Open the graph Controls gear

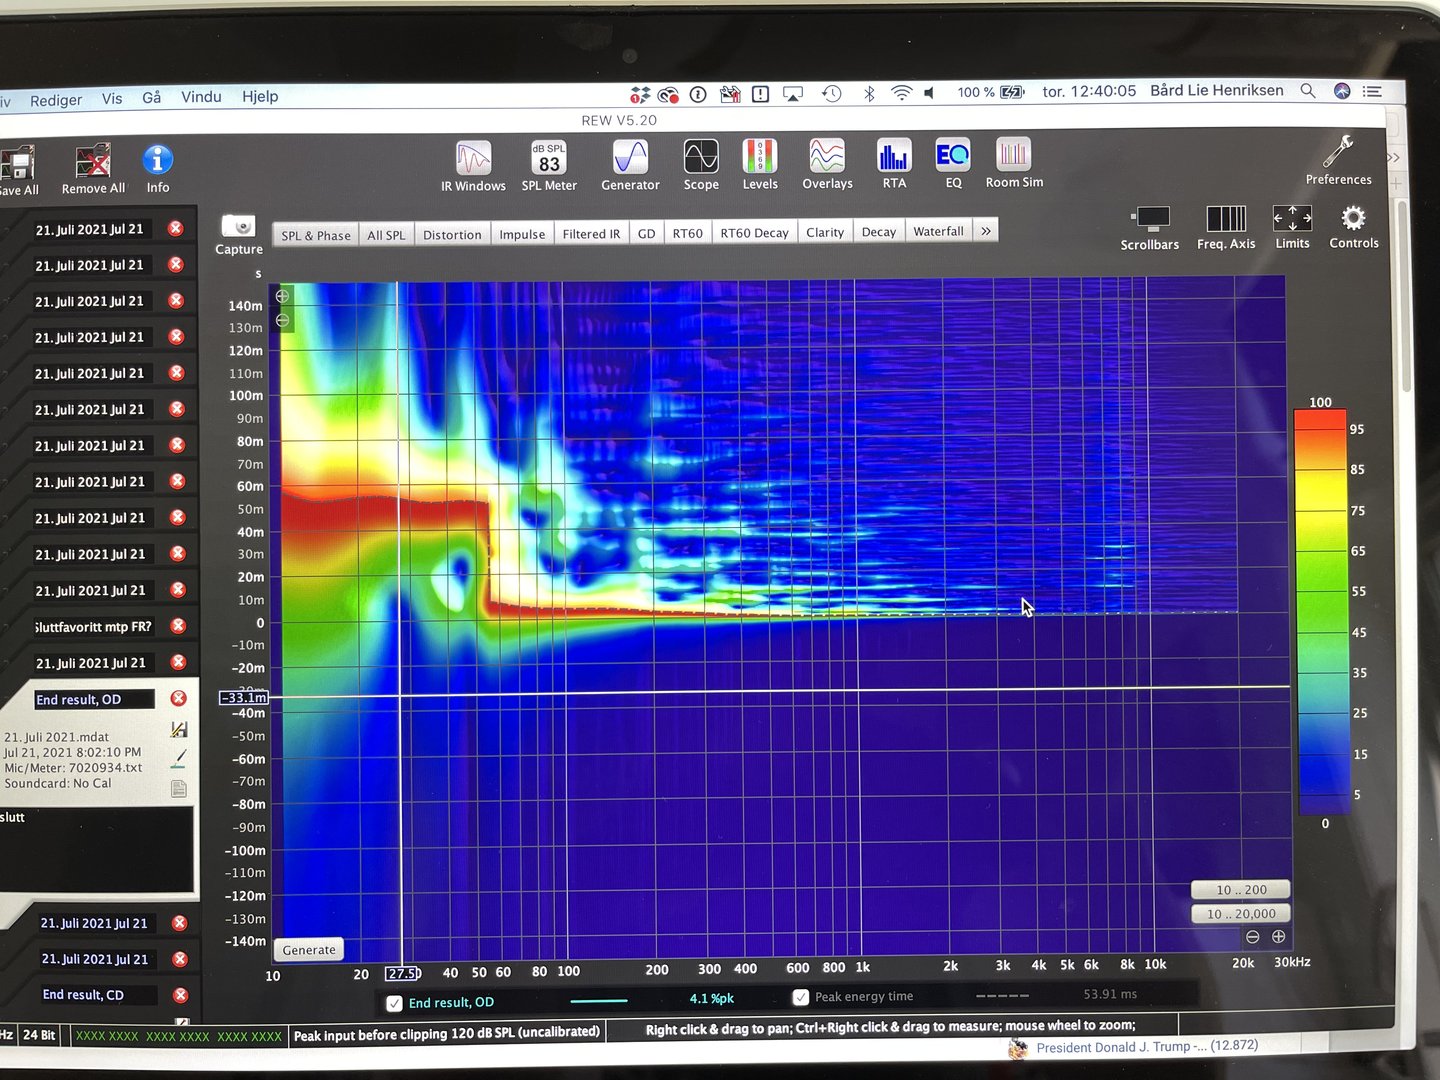click(x=1353, y=220)
